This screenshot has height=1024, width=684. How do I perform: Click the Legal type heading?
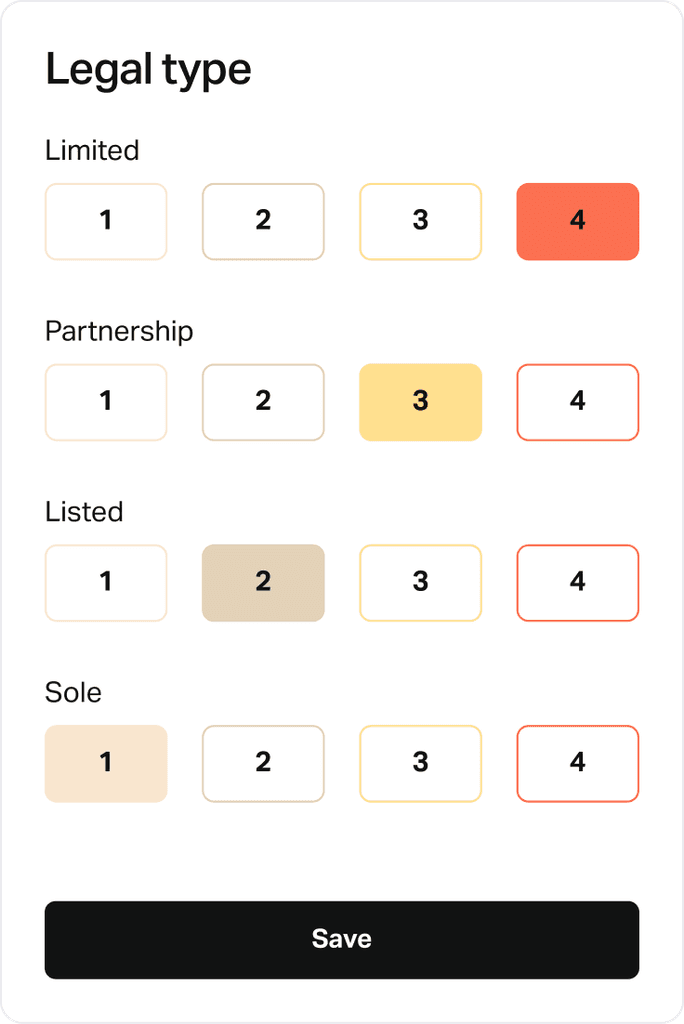click(x=148, y=71)
